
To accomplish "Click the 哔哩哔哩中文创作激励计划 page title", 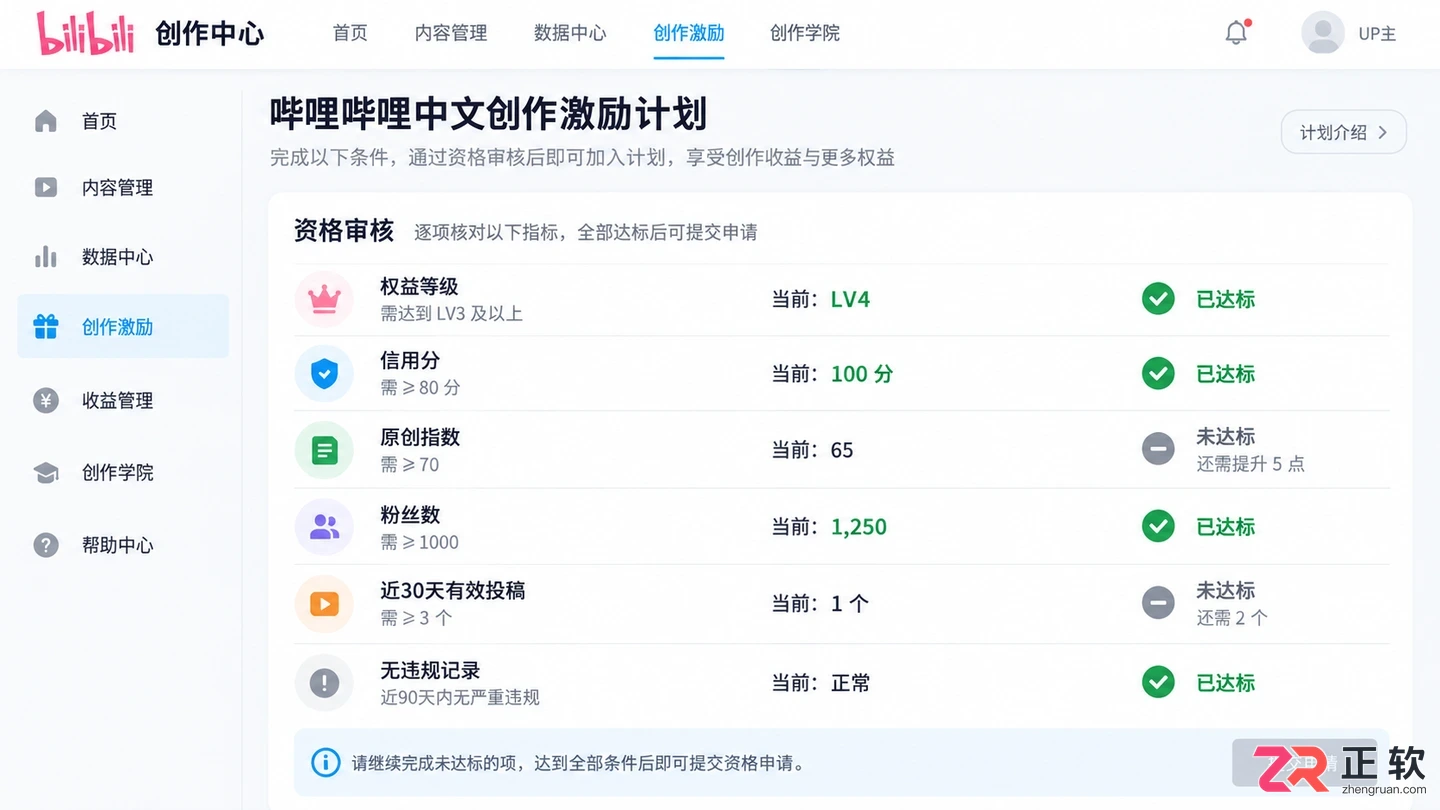I will tap(488, 114).
